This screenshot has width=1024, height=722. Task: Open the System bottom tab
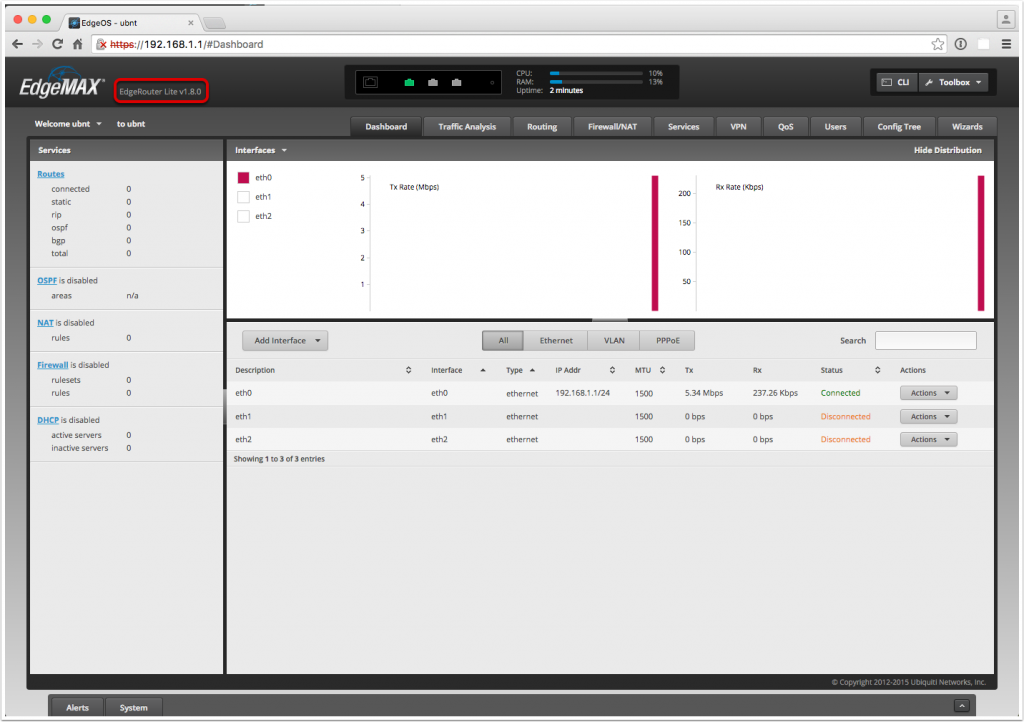133,708
